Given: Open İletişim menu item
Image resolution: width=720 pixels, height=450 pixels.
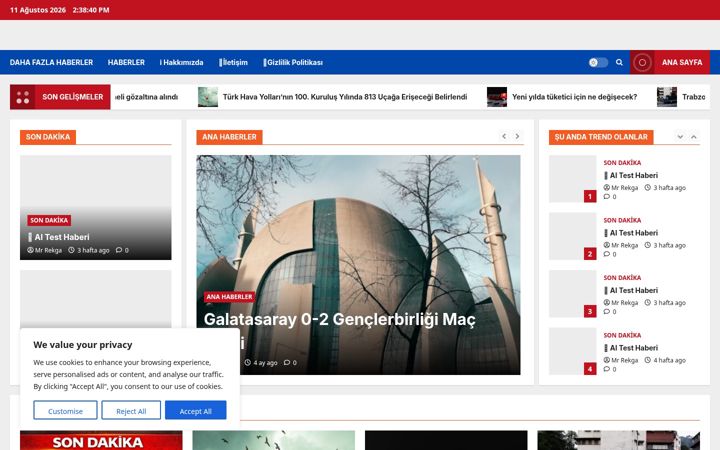Looking at the screenshot, I should coord(233,62).
